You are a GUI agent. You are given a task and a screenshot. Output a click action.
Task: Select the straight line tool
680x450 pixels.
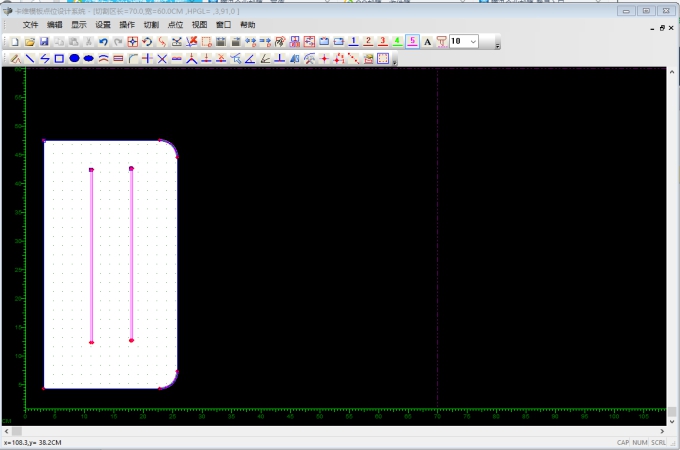[30, 59]
